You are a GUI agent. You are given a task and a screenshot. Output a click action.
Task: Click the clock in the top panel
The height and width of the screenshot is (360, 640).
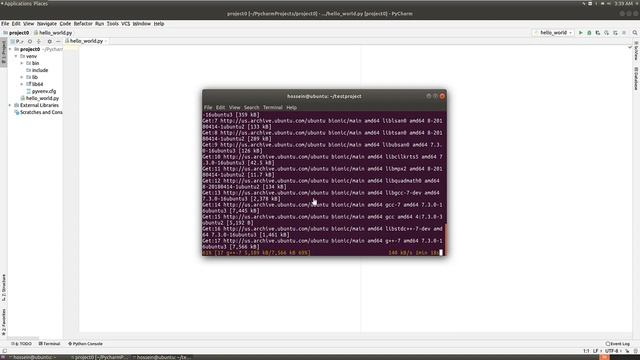pyautogui.click(x=623, y=3)
